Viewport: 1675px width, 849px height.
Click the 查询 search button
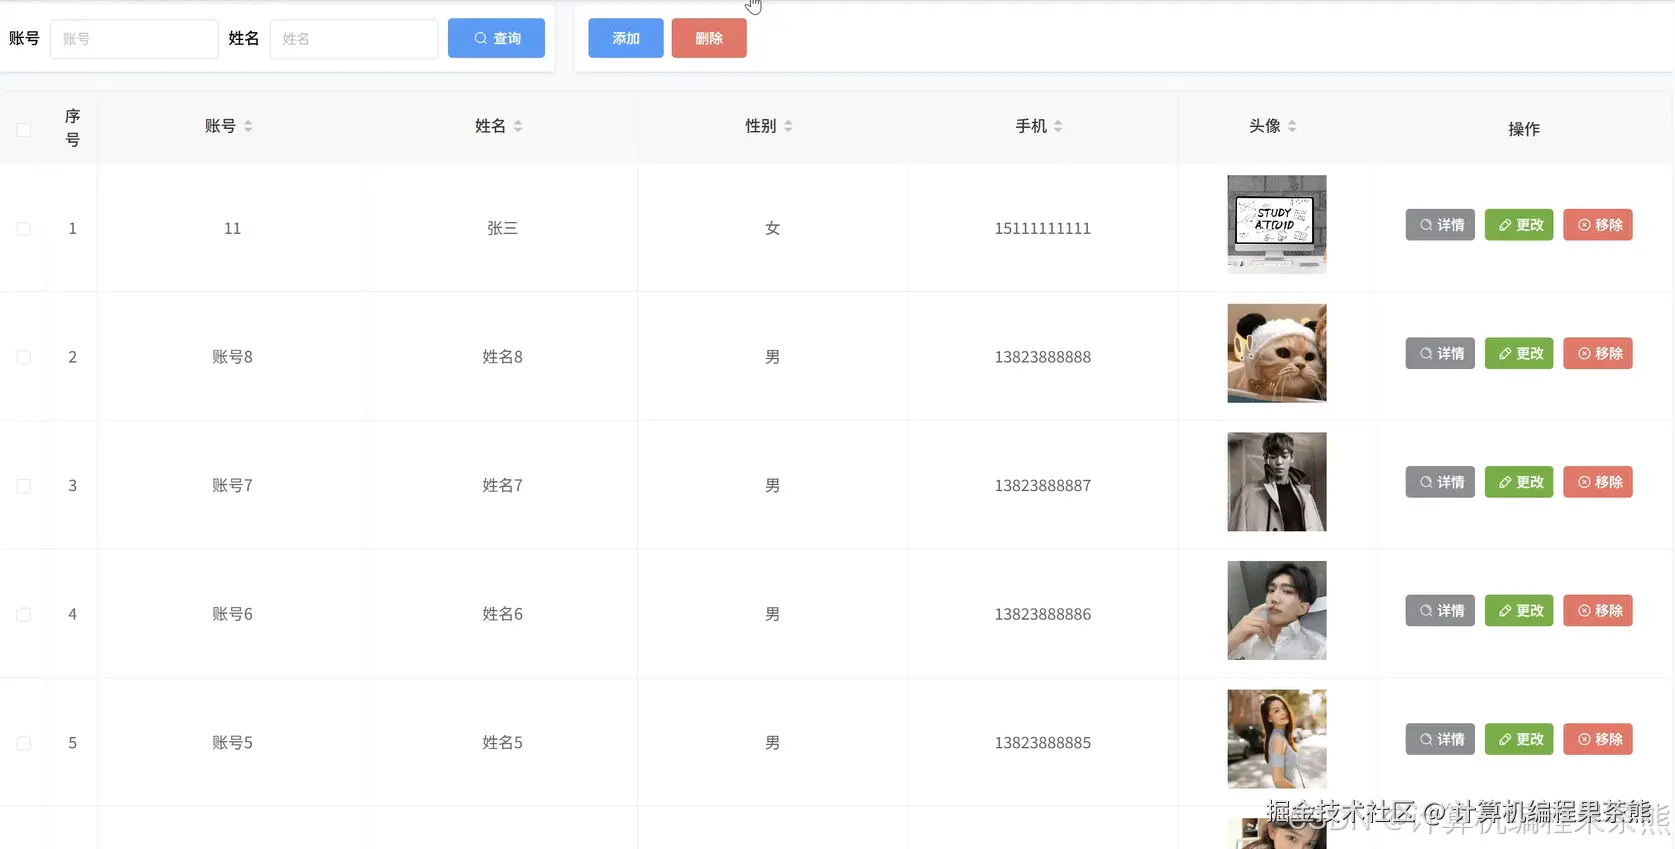pyautogui.click(x=496, y=38)
